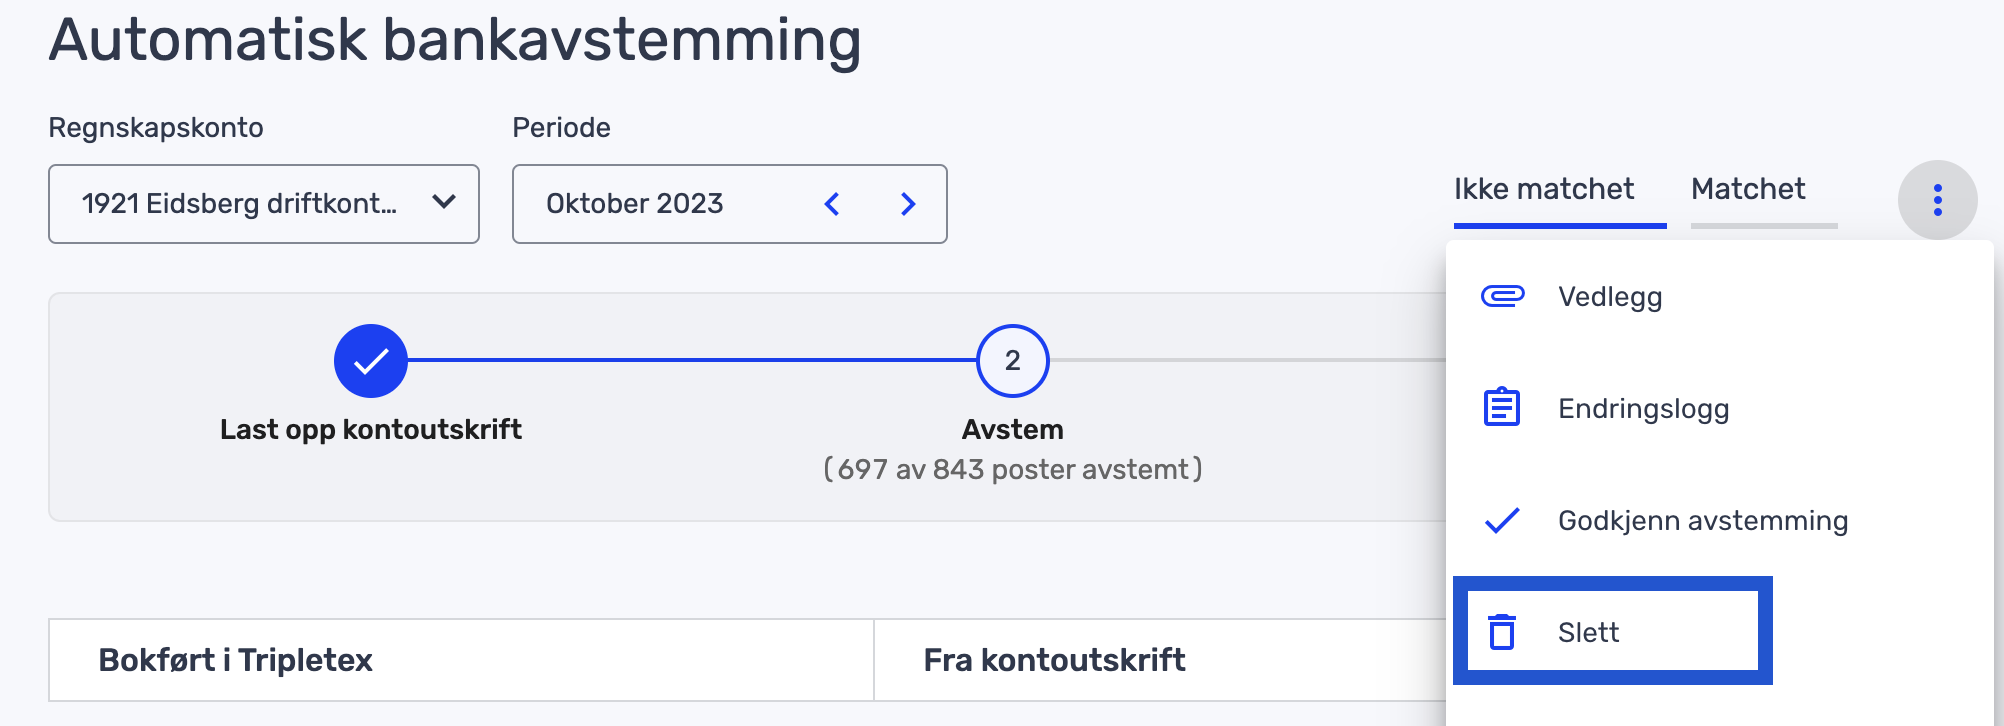Click the Bokført i Tripletex column header
This screenshot has height=726, width=2004.
point(236,660)
